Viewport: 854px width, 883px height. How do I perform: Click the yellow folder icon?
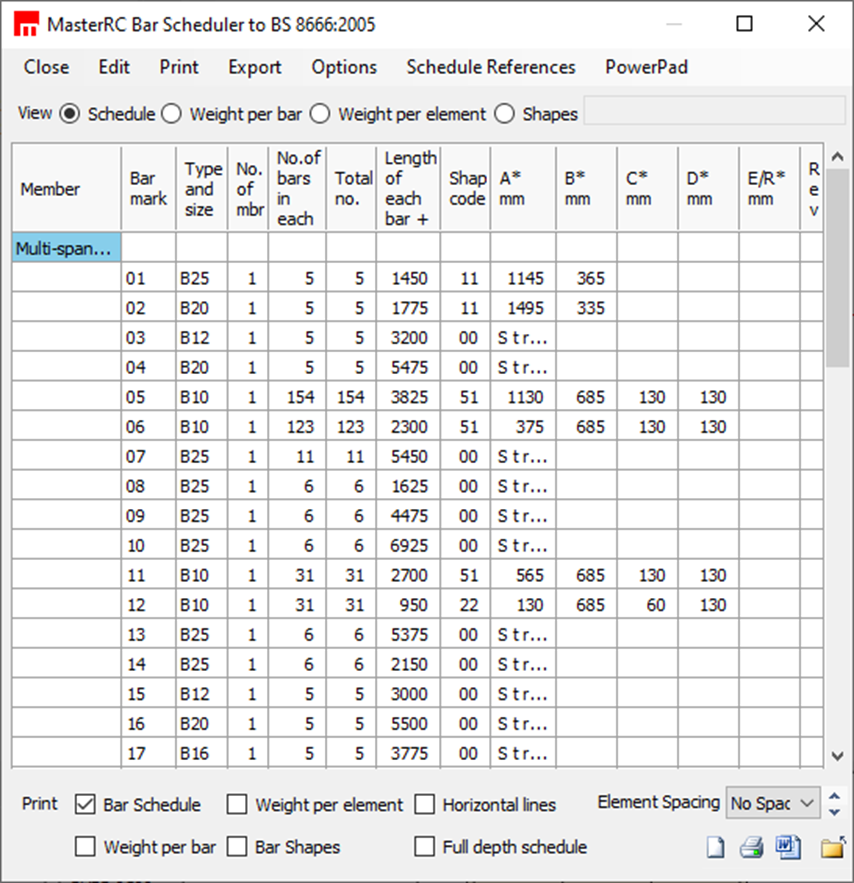click(833, 846)
